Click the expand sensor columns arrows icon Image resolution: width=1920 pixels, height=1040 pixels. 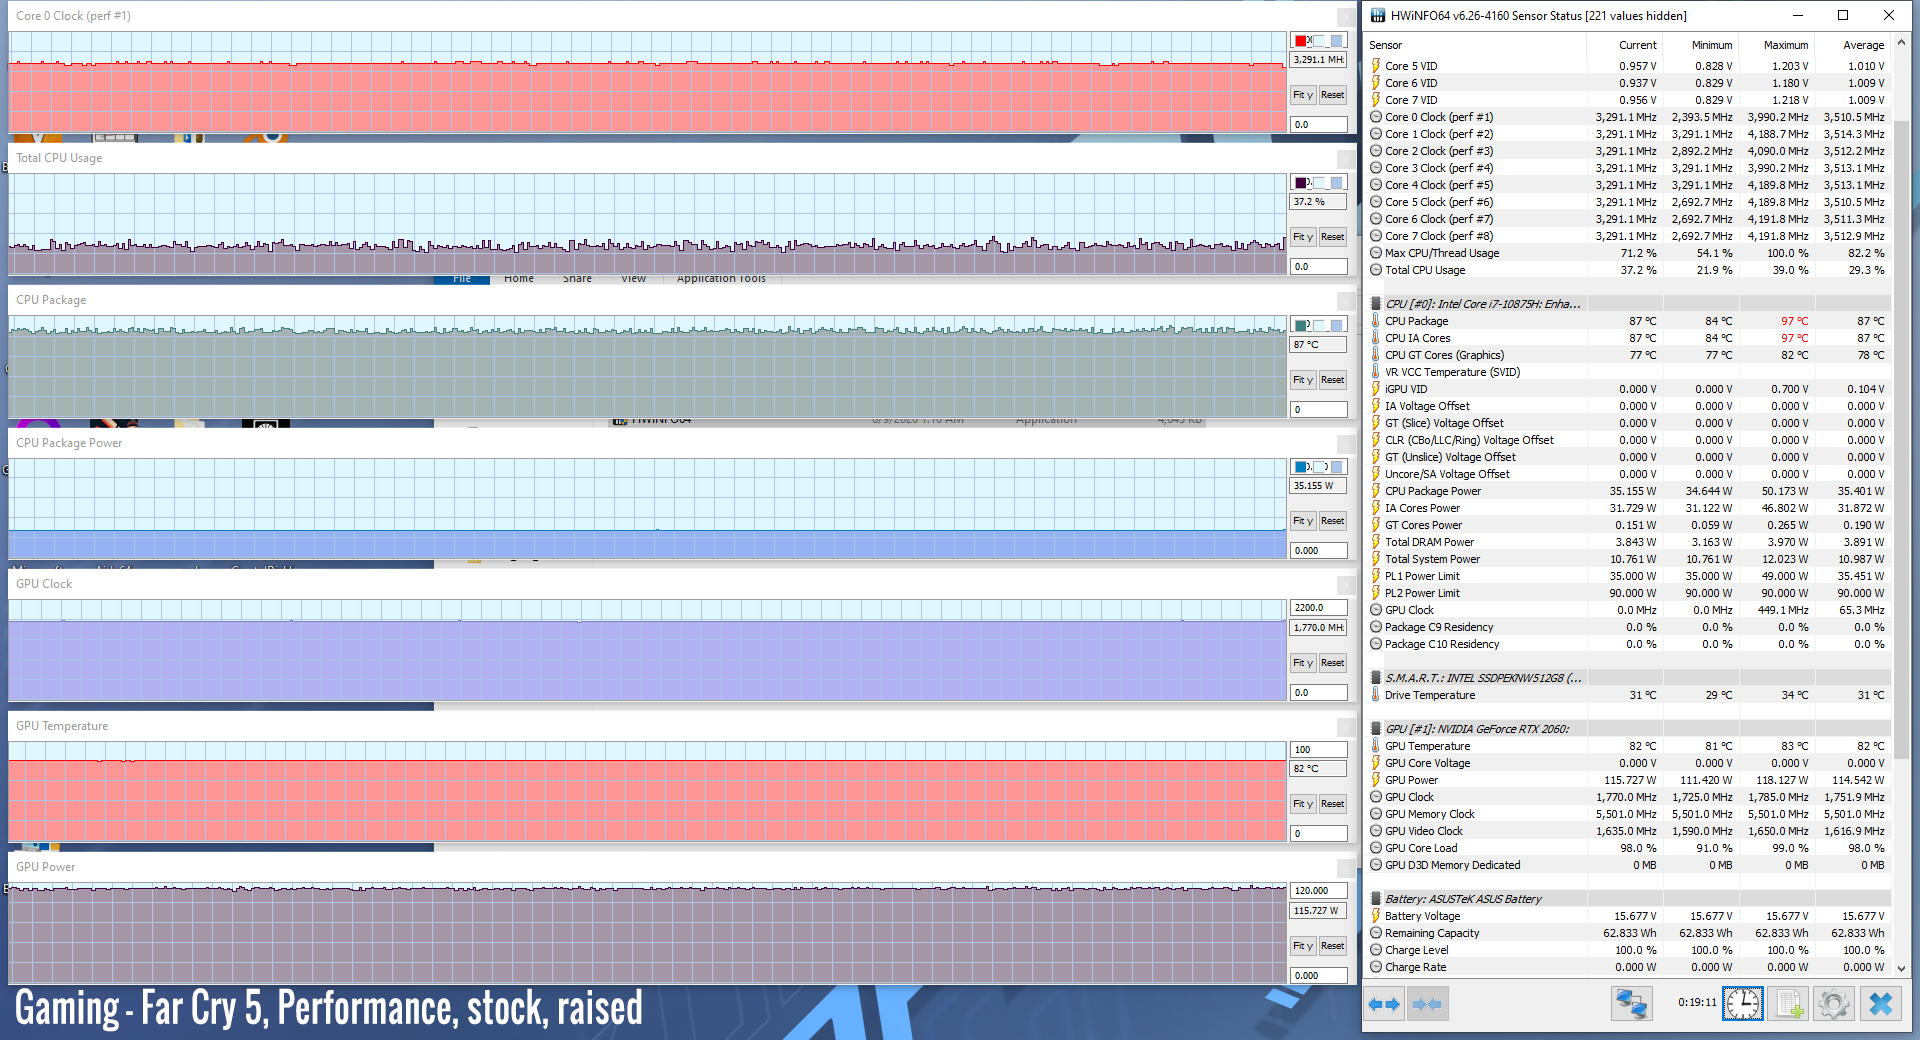(1385, 1004)
